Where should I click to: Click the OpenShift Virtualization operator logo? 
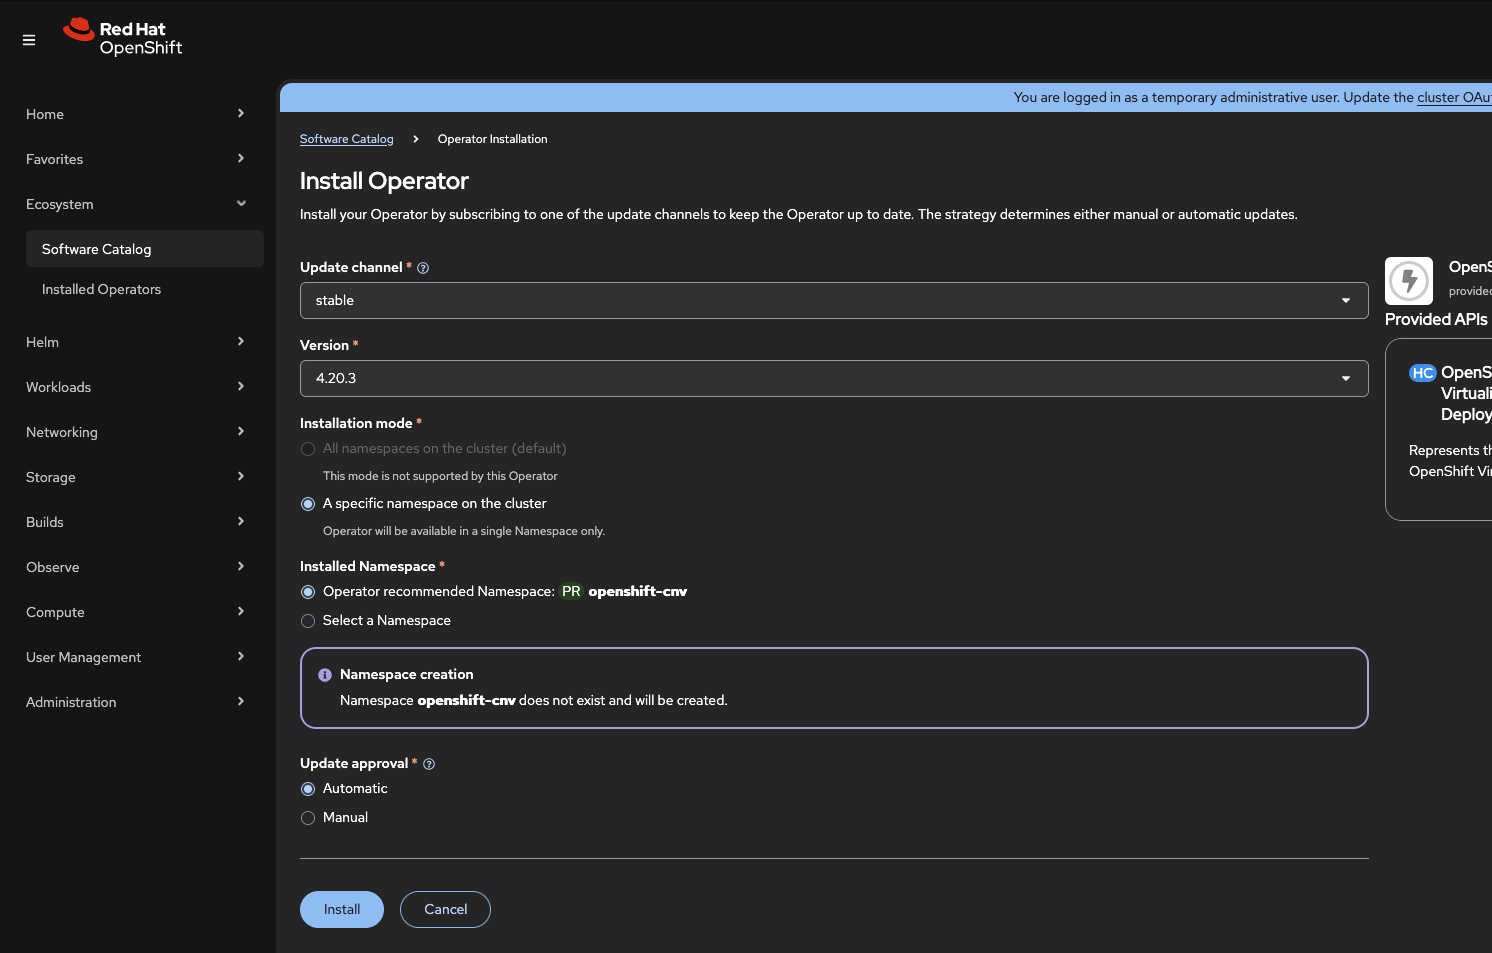tap(1409, 281)
